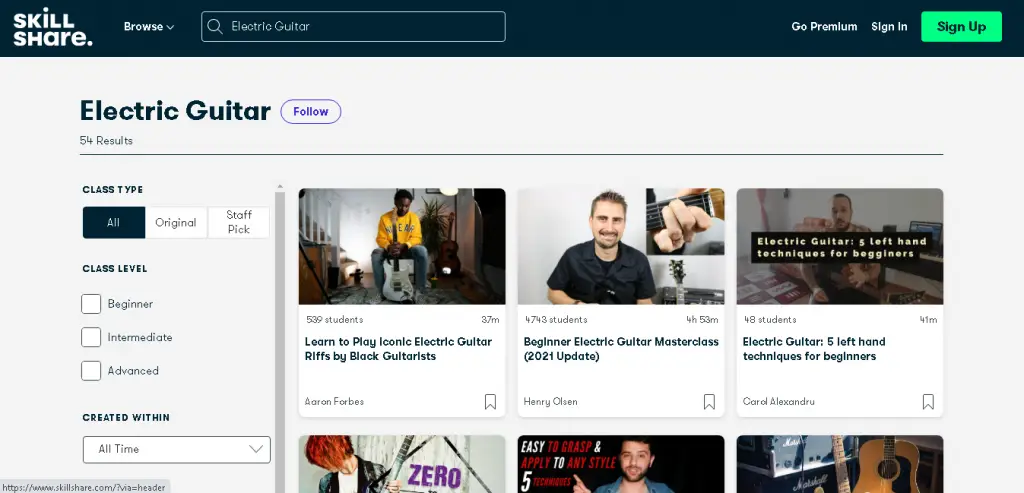The height and width of the screenshot is (493, 1024).
Task: Check the Advanced level option
Action: pyautogui.click(x=91, y=371)
